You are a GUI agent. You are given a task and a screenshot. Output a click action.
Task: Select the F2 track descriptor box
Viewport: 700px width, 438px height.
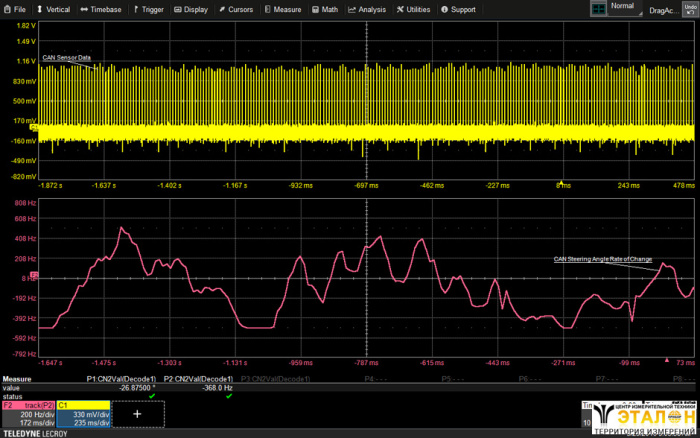pyautogui.click(x=28, y=415)
